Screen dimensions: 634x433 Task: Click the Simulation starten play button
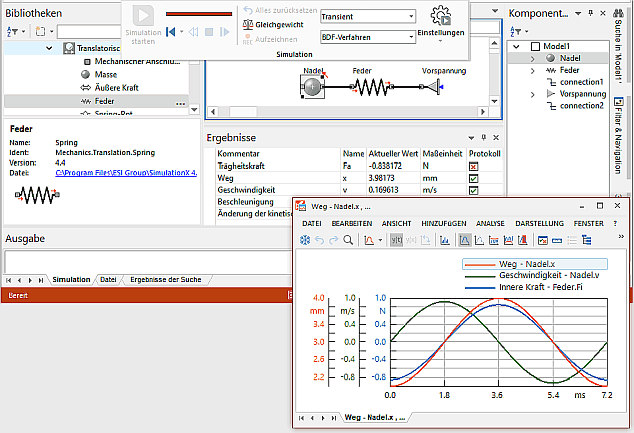(x=143, y=16)
